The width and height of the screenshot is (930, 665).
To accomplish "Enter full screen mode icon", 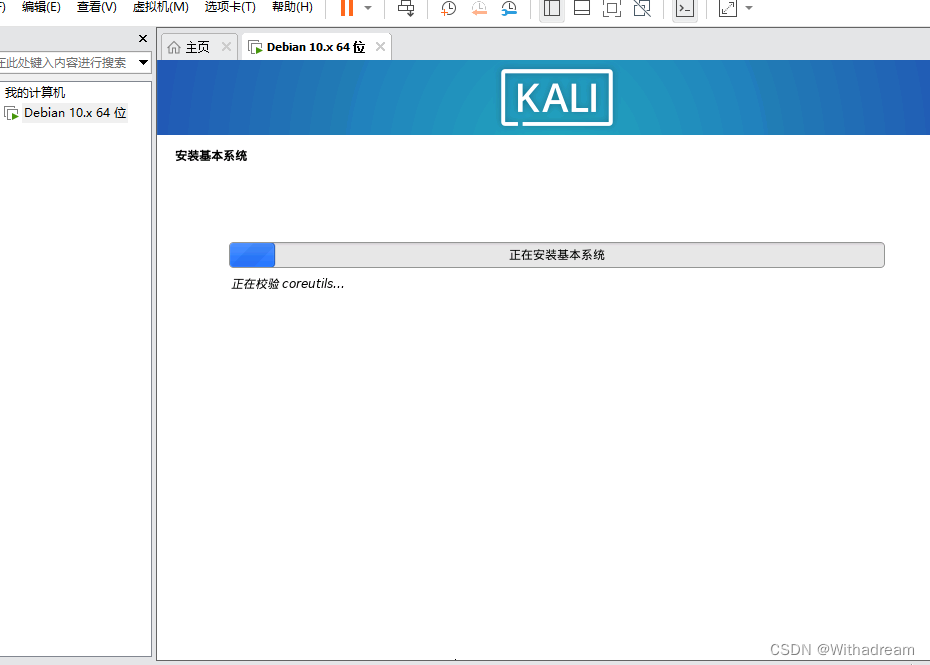I will pyautogui.click(x=611, y=8).
